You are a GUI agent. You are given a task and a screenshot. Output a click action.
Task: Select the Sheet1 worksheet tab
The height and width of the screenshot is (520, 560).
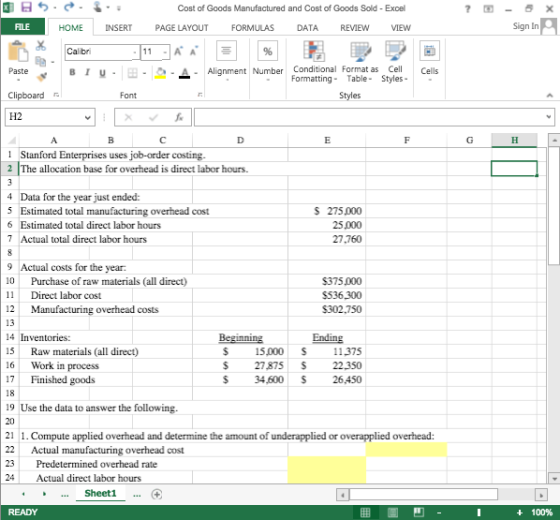coord(100,493)
